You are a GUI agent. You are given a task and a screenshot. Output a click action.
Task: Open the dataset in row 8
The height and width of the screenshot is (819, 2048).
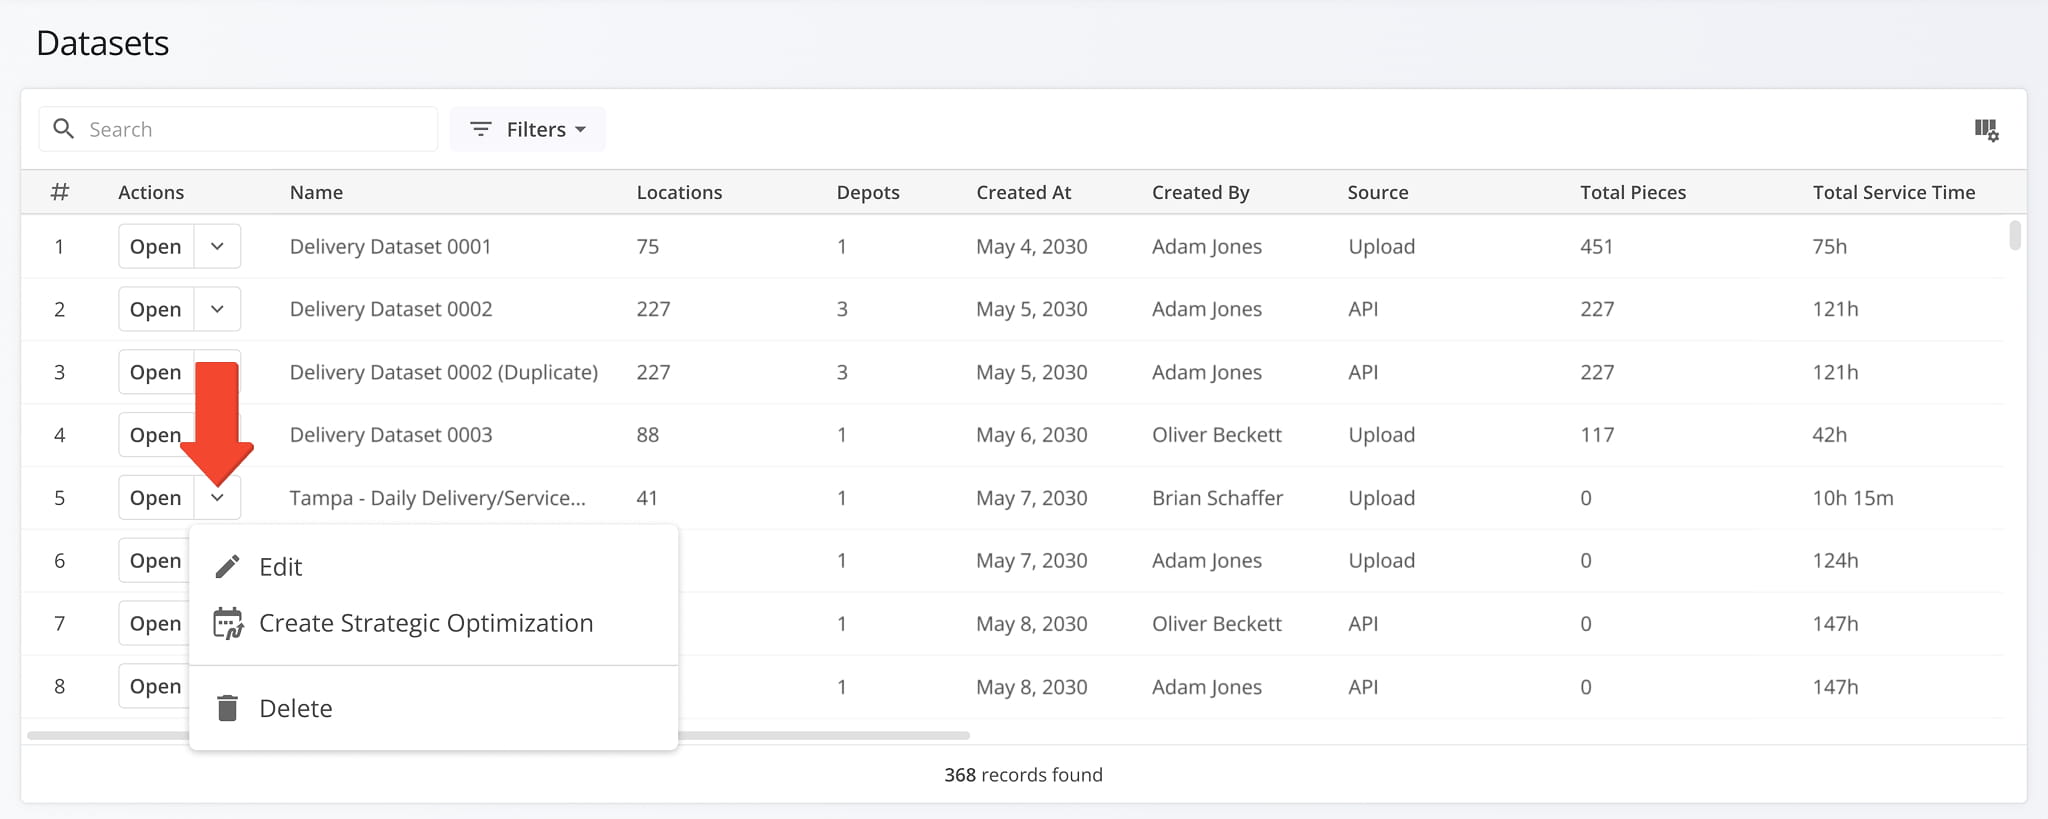(x=156, y=686)
